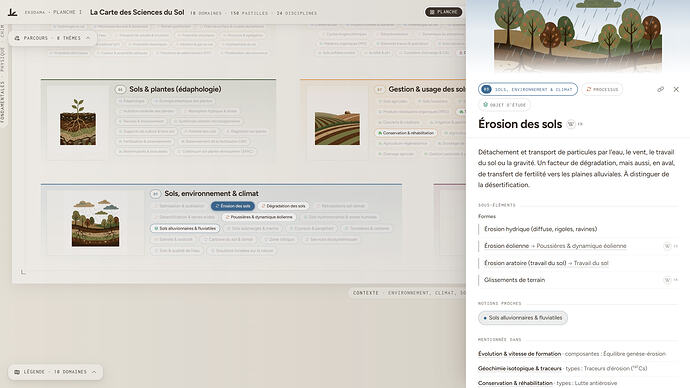Expand the Parcours 8 thèmes panel
This screenshot has width=690, height=388.
52,38
